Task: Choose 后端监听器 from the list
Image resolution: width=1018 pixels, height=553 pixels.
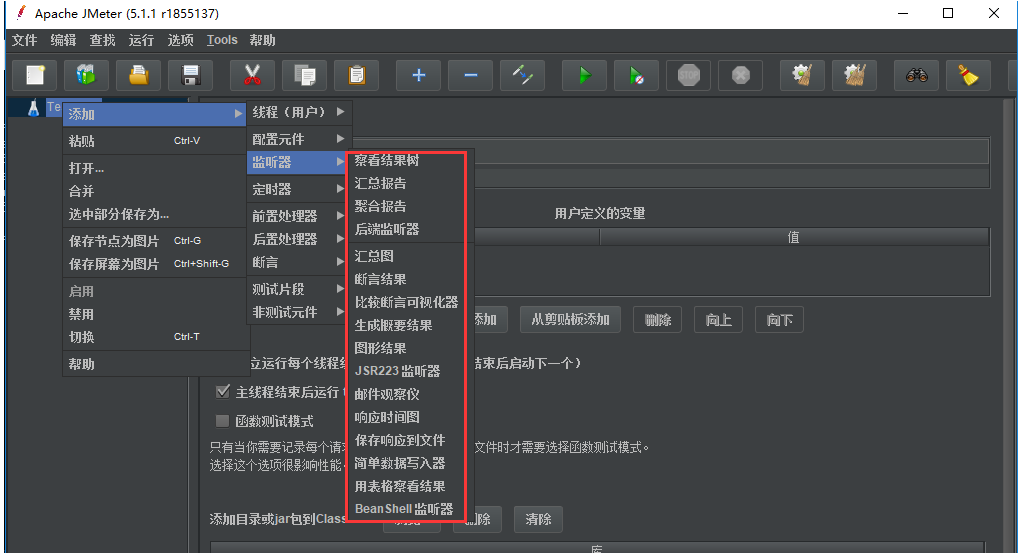Action: 407,229
